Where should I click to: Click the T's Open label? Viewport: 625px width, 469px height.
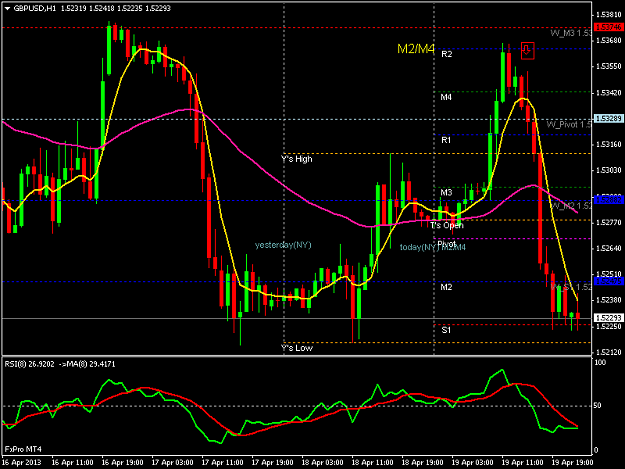[446, 226]
